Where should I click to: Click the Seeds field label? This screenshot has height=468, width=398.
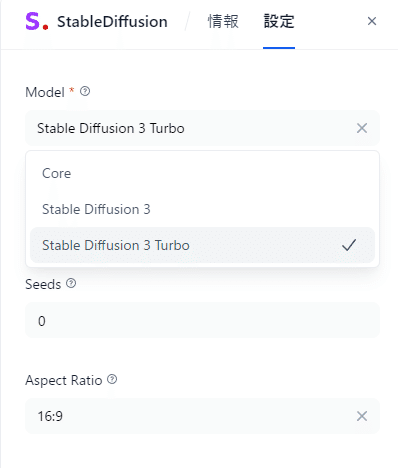click(43, 284)
